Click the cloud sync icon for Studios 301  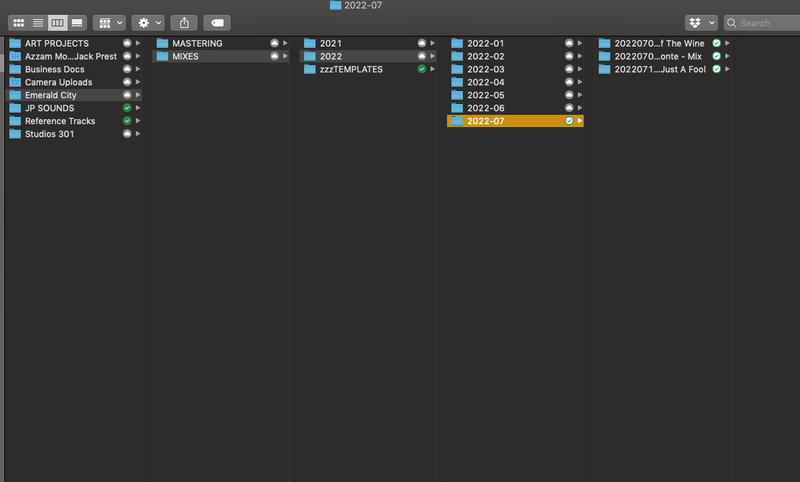(127, 134)
